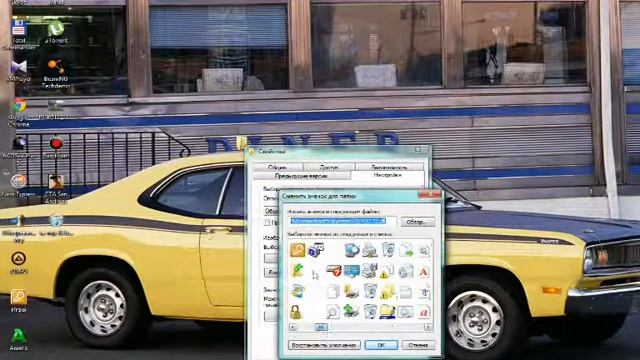
Task: Close the change icon dialog
Action: click(x=429, y=195)
